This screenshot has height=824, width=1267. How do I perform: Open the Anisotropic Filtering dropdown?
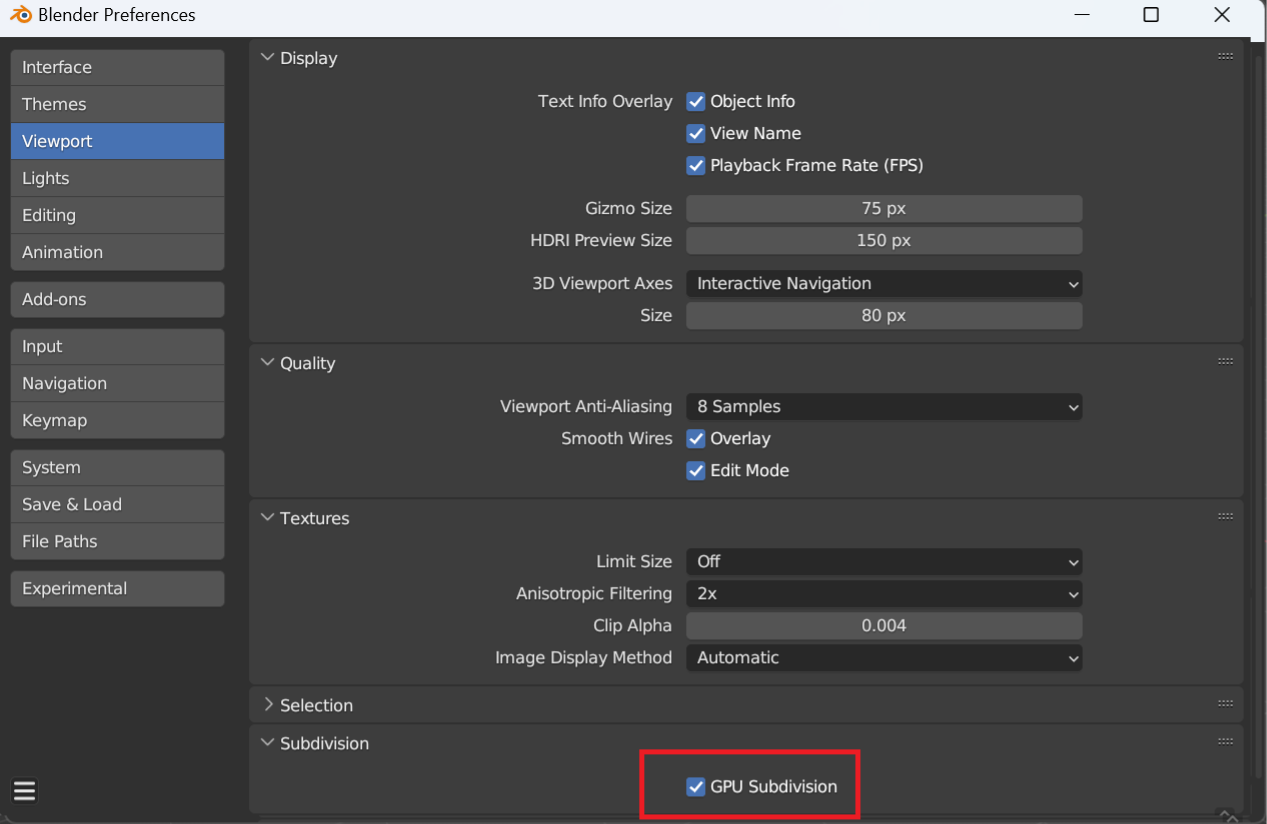tap(884, 593)
